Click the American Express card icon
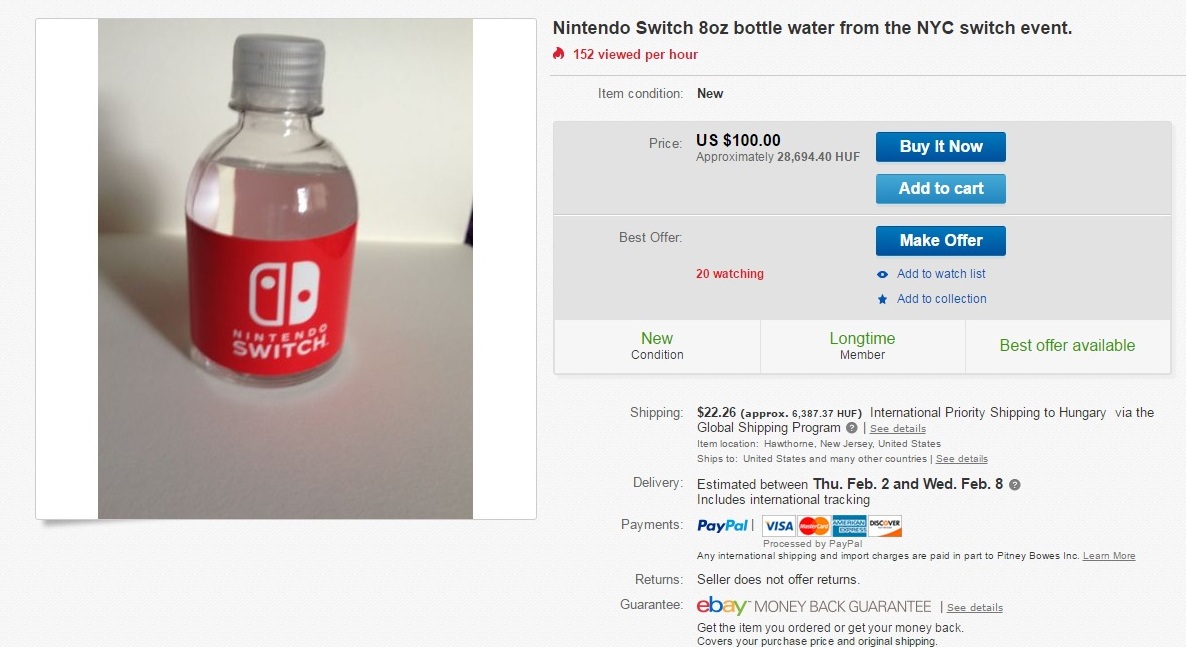This screenshot has height=647, width=1186. (x=849, y=526)
